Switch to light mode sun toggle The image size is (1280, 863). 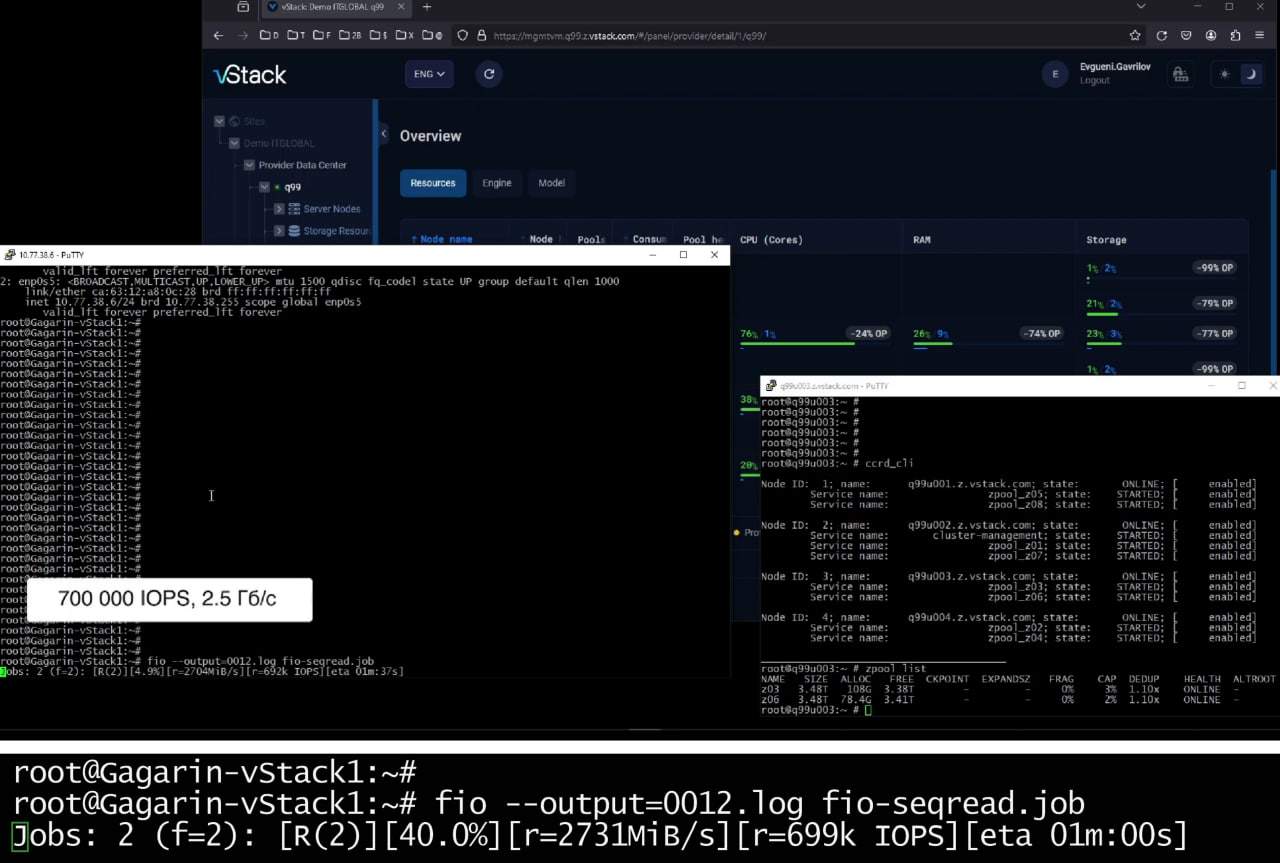click(x=1224, y=74)
